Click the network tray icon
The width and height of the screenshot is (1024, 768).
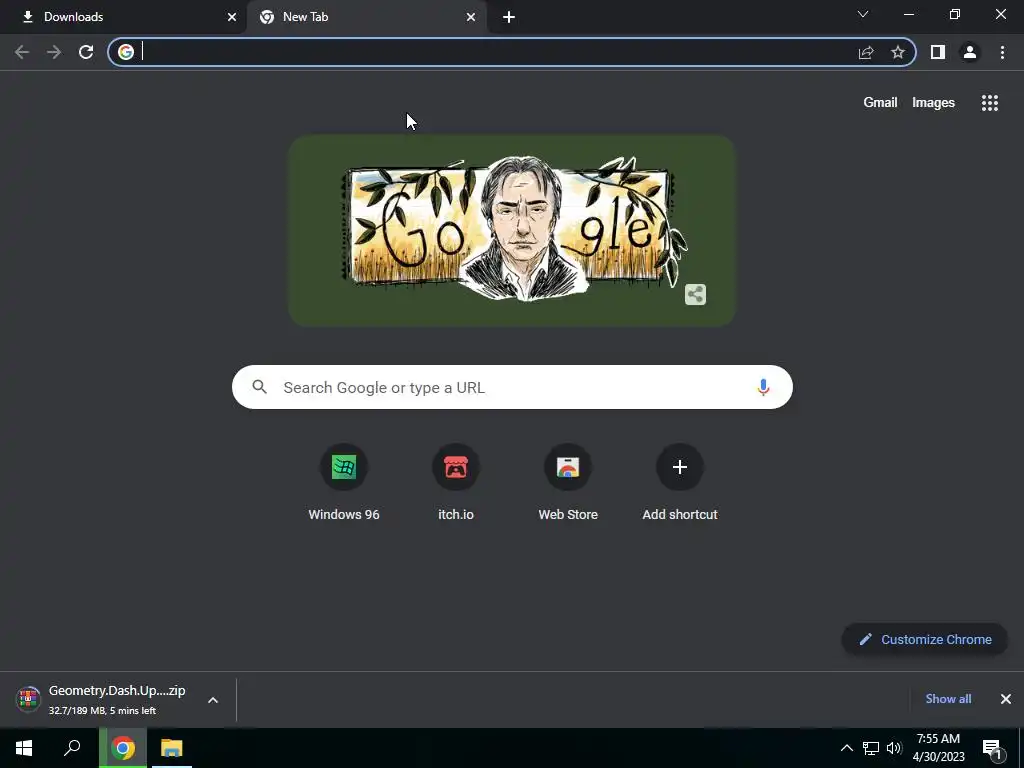click(871, 748)
